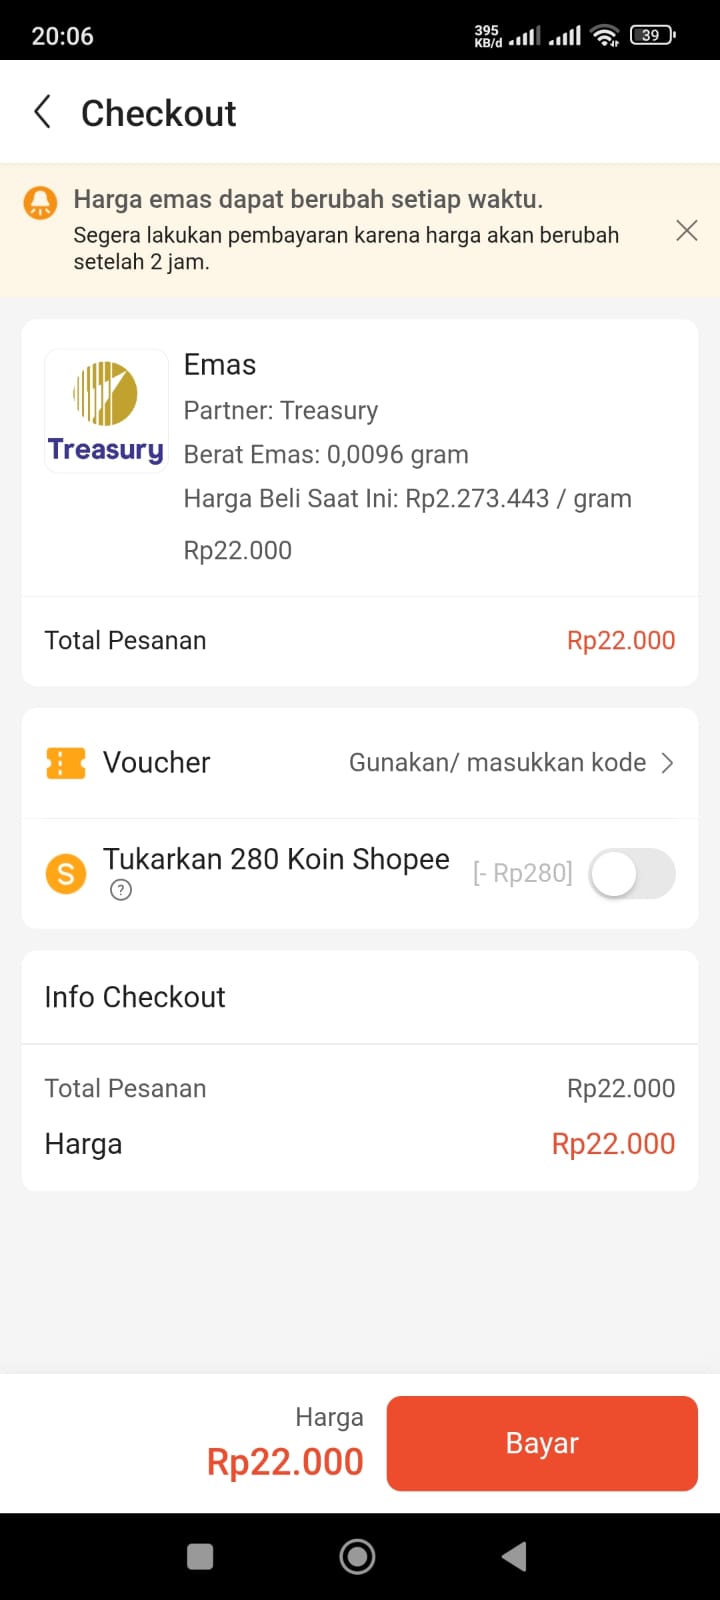This screenshot has width=720, height=1600.
Task: Tap the back arrow in Checkout header
Action: coord(43,112)
